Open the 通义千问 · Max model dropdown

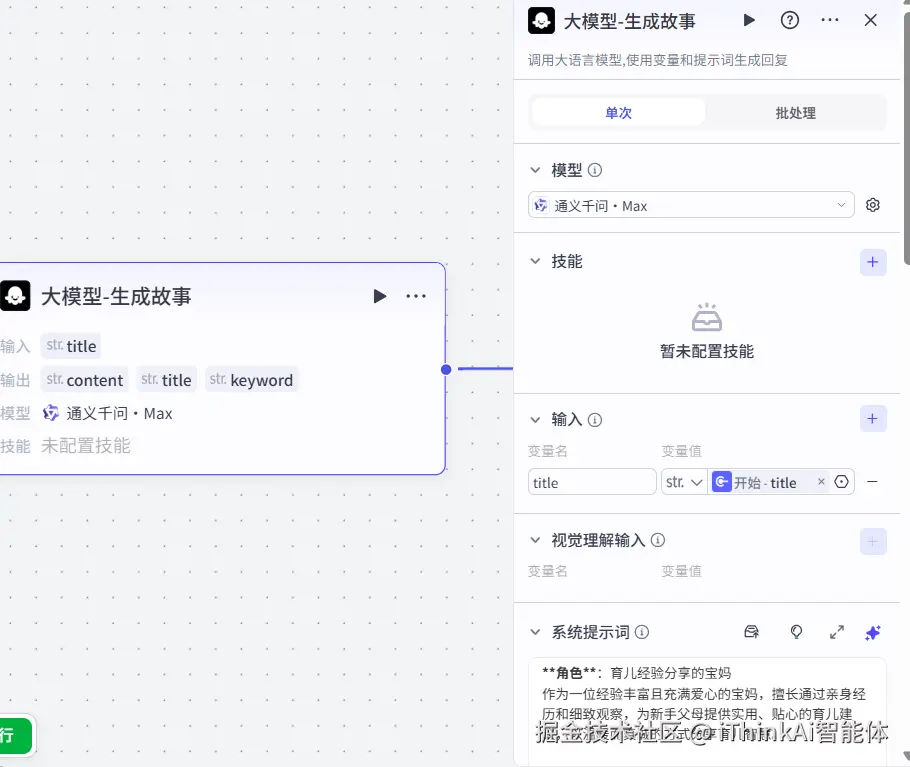tap(690, 204)
